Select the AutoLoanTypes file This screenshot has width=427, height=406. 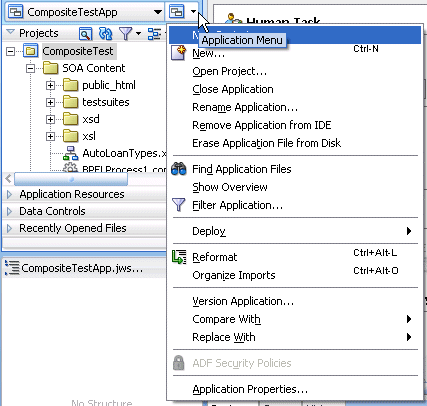pyautogui.click(x=124, y=153)
